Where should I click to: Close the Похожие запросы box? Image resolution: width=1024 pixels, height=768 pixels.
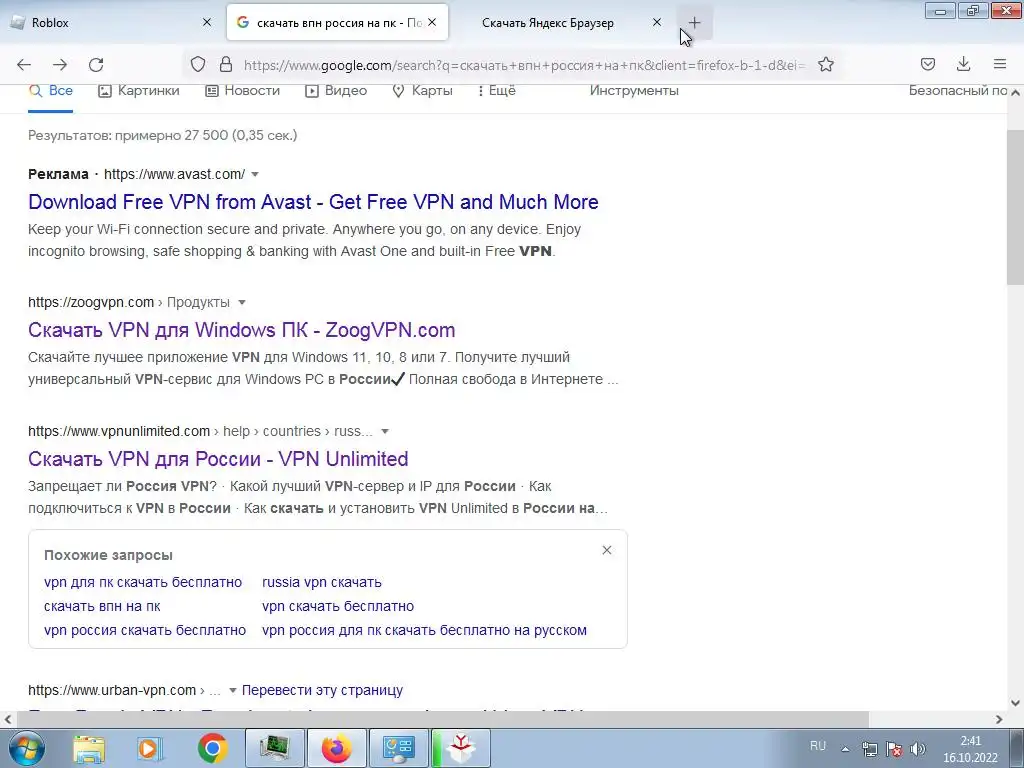[x=607, y=550]
